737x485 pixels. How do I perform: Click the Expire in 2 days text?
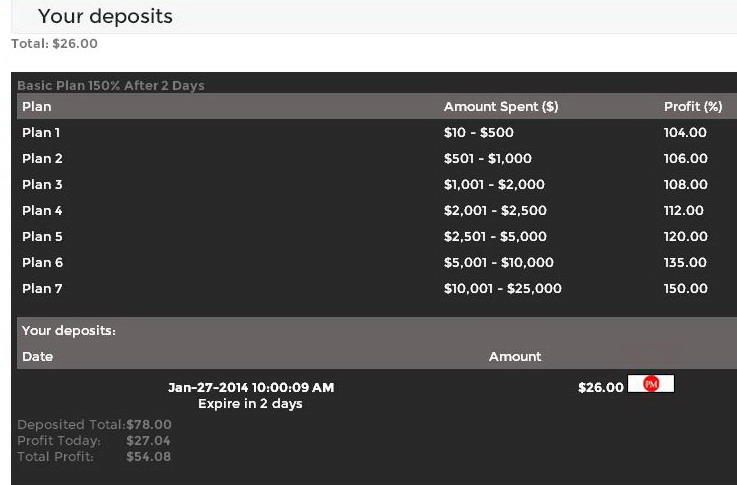click(250, 404)
